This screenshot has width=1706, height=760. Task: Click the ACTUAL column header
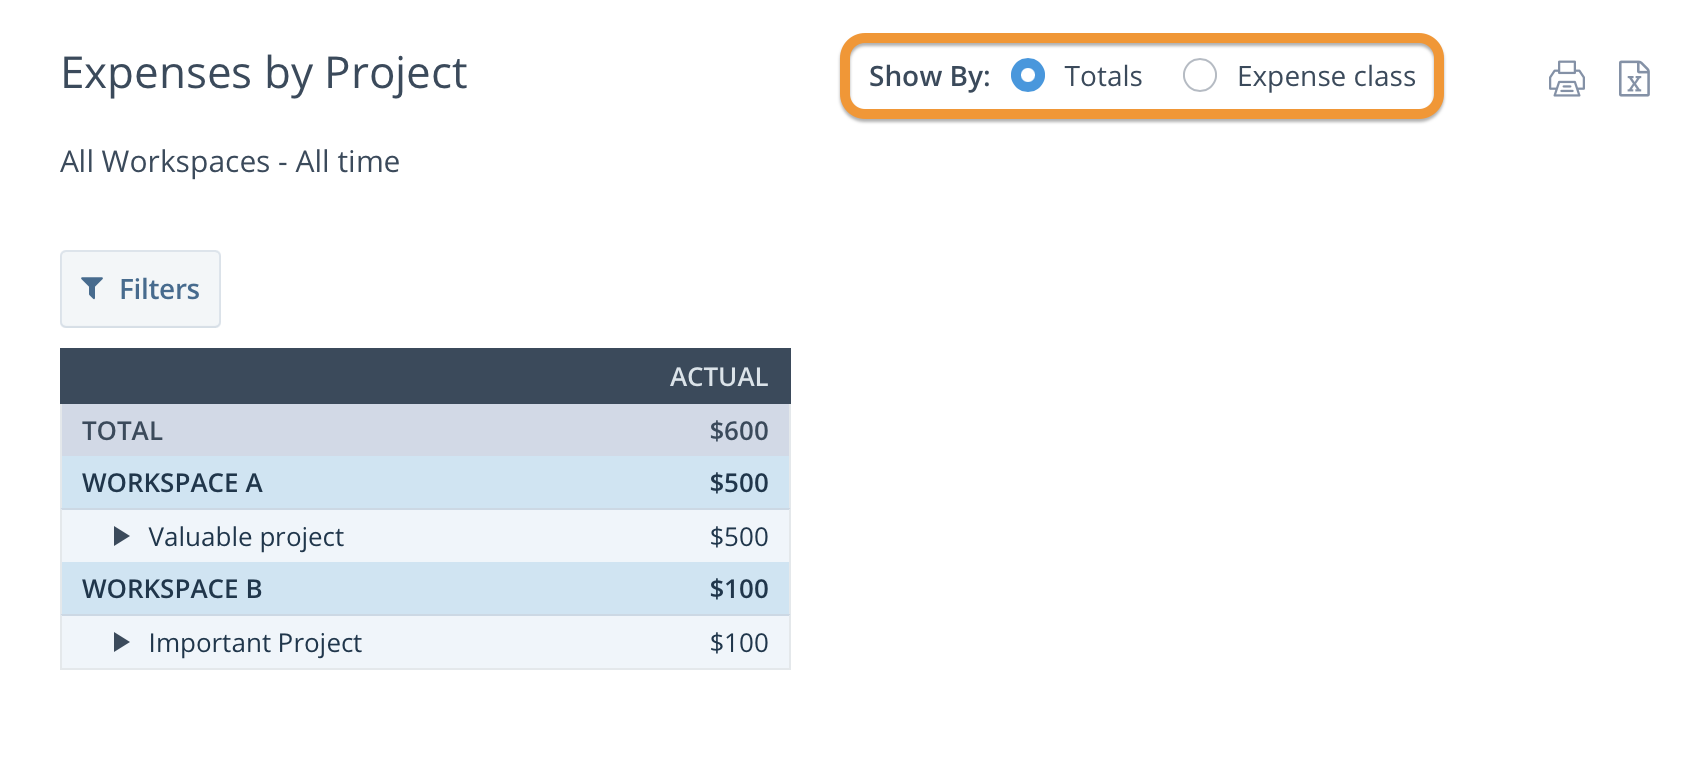[718, 377]
